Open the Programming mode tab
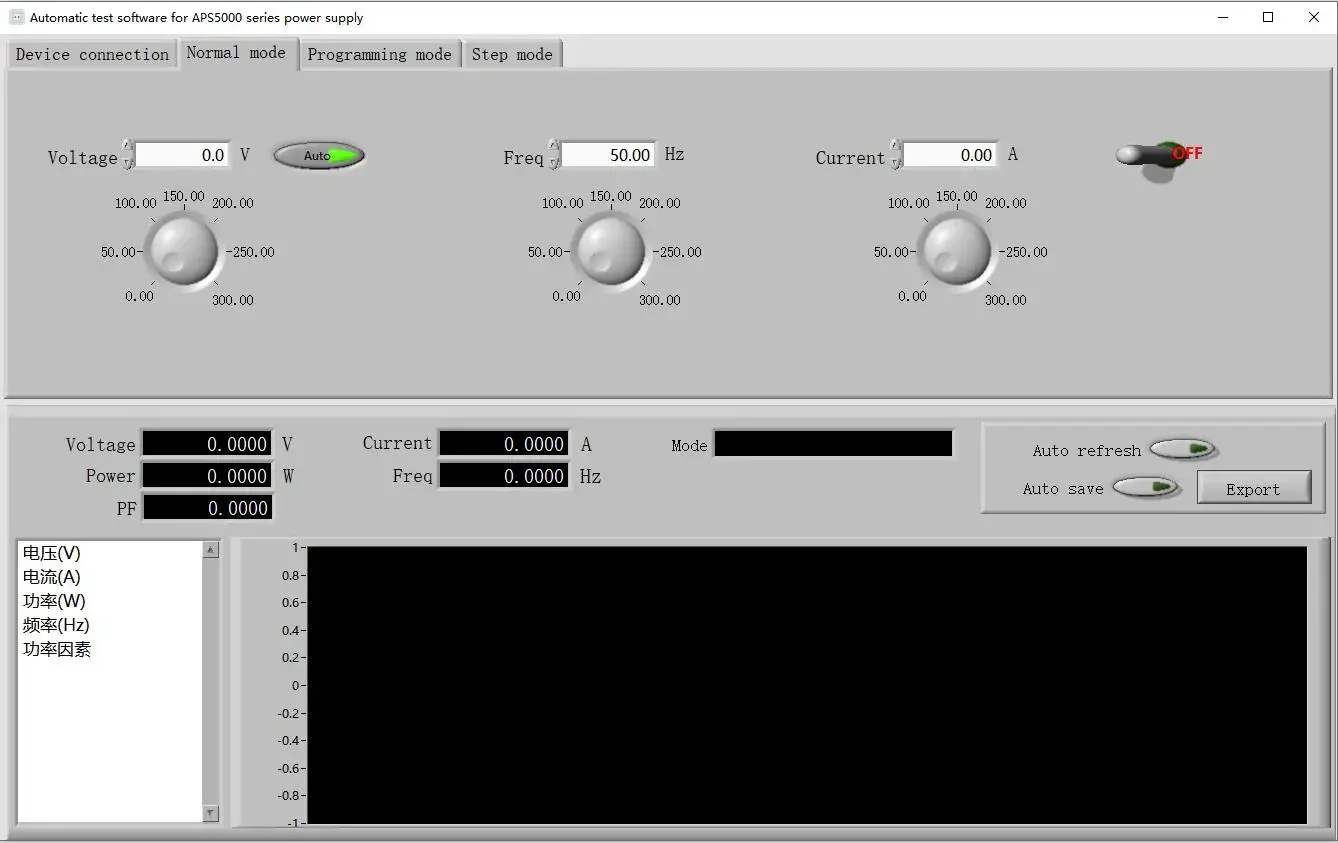 [379, 54]
